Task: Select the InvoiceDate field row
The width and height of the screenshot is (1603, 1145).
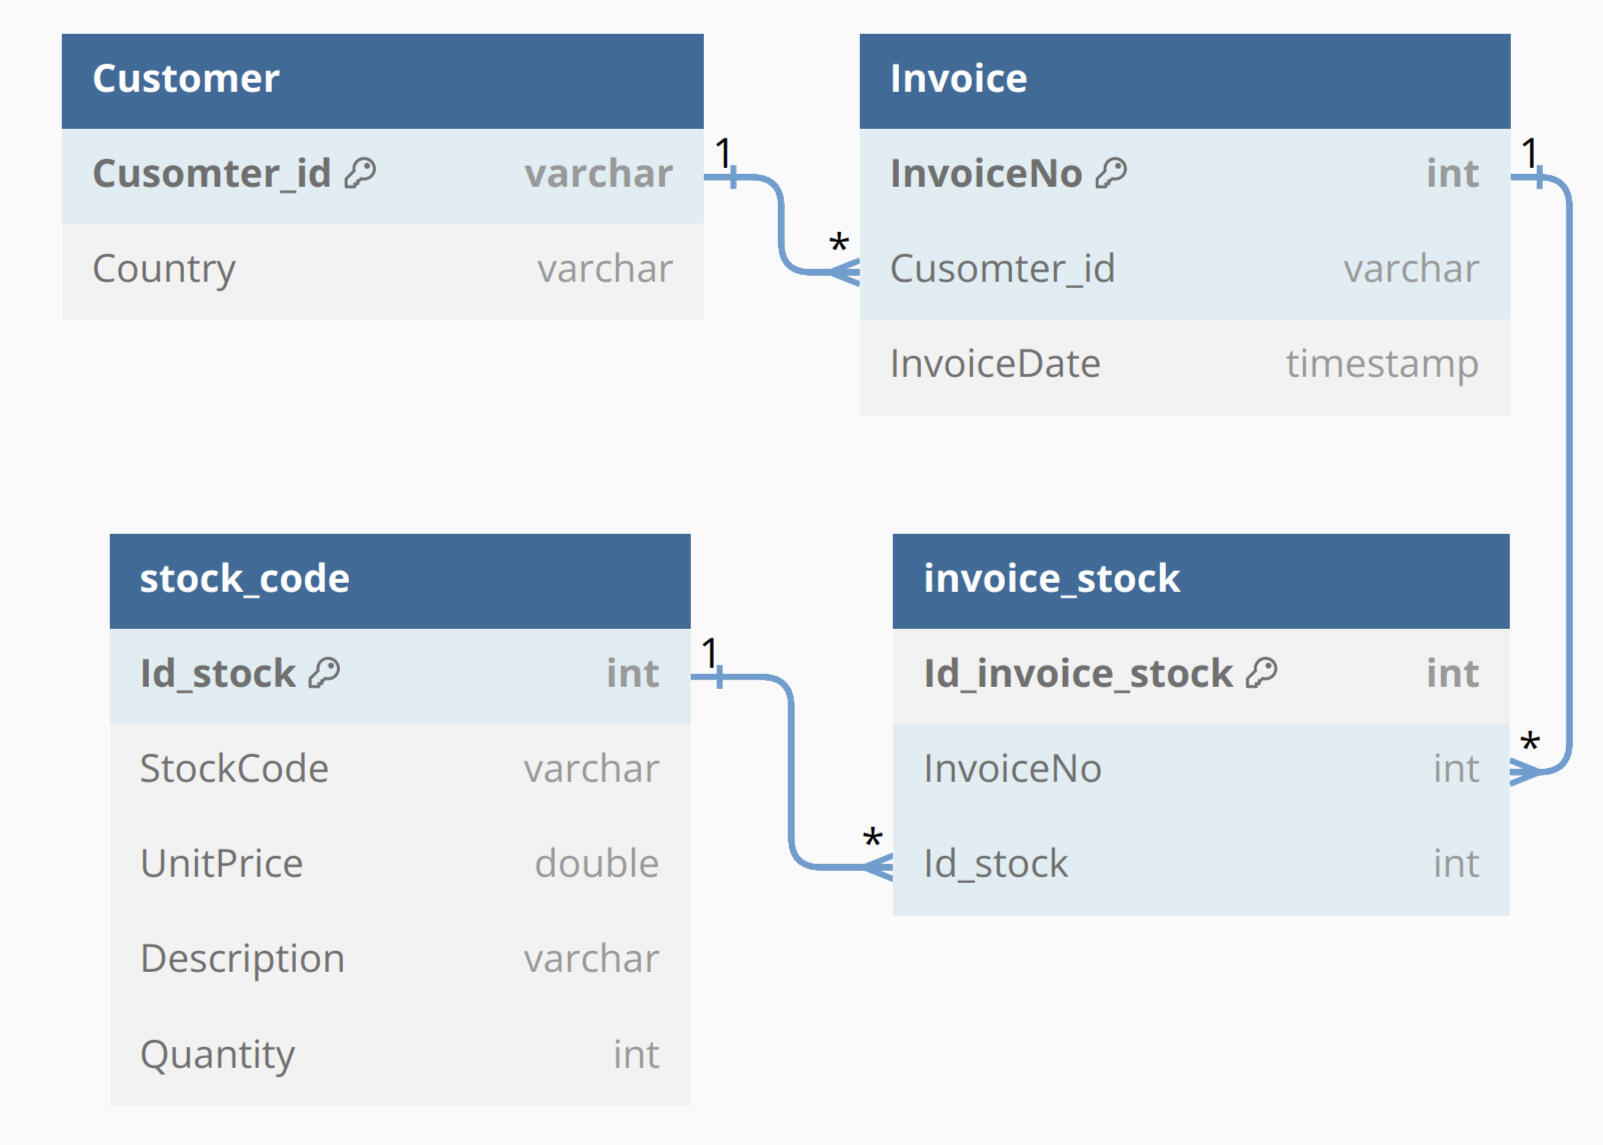Action: pos(1184,365)
